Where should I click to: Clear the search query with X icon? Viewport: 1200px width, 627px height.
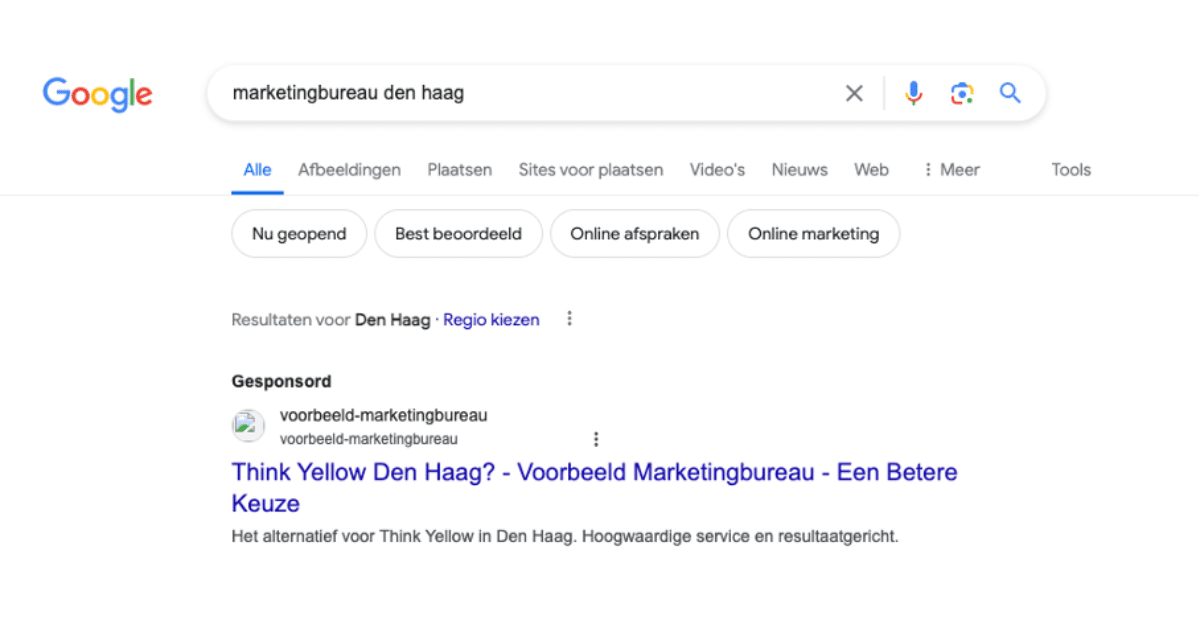pyautogui.click(x=854, y=94)
